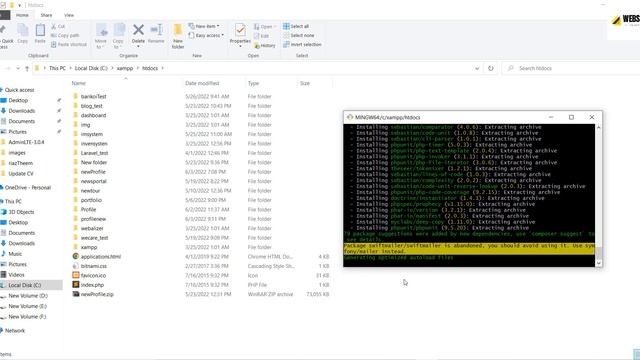Click Select none in the ribbon
The height and width of the screenshot is (360, 640).
(x=299, y=35)
